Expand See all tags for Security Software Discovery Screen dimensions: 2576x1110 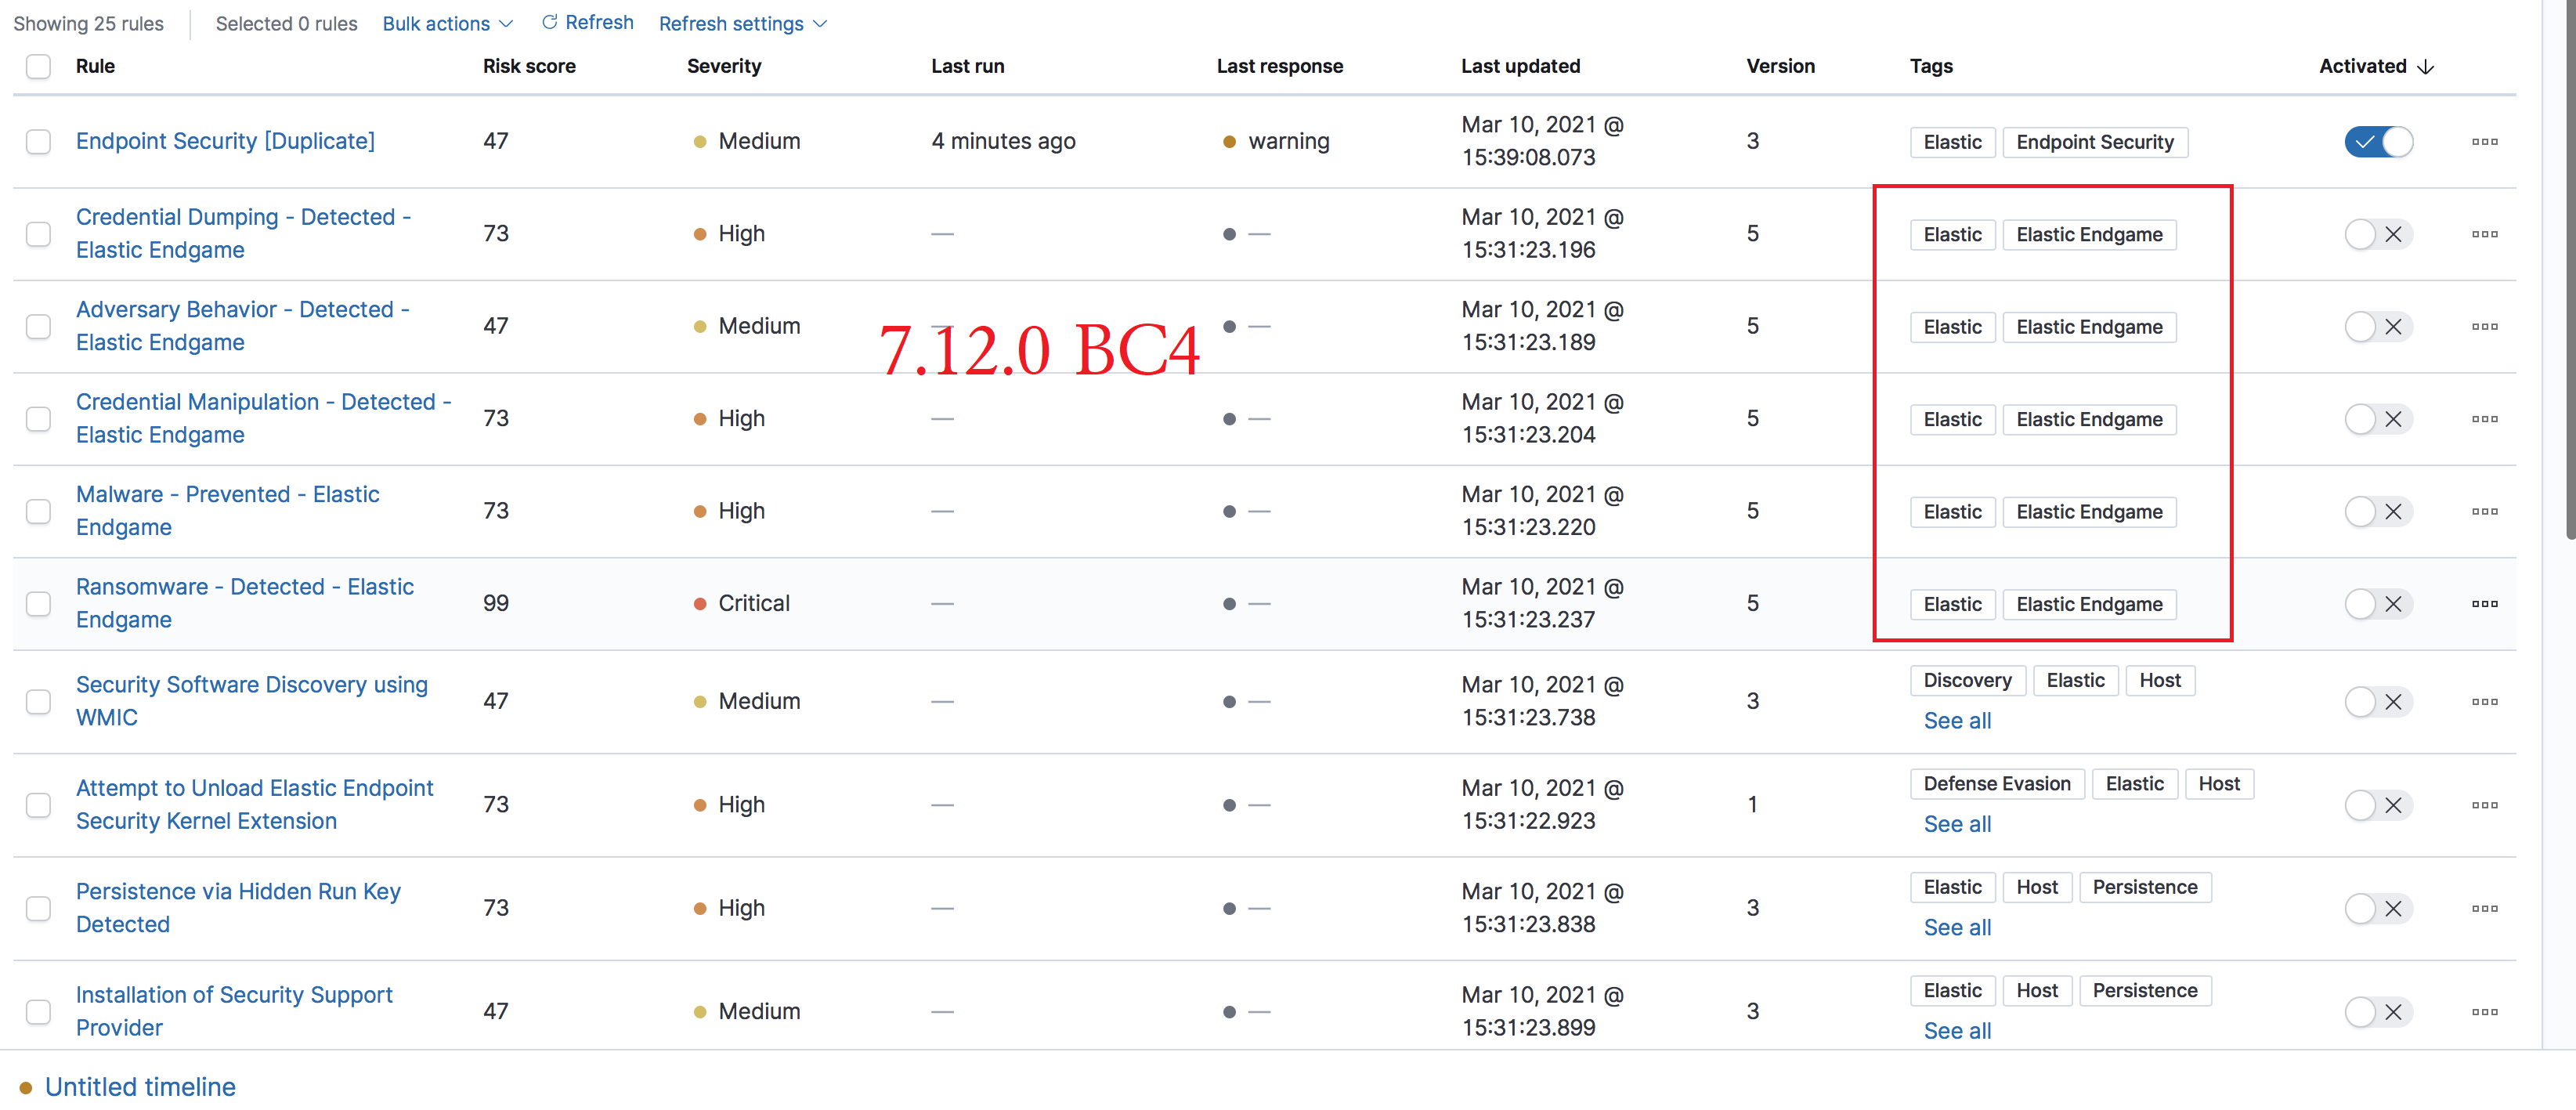pyautogui.click(x=1956, y=720)
